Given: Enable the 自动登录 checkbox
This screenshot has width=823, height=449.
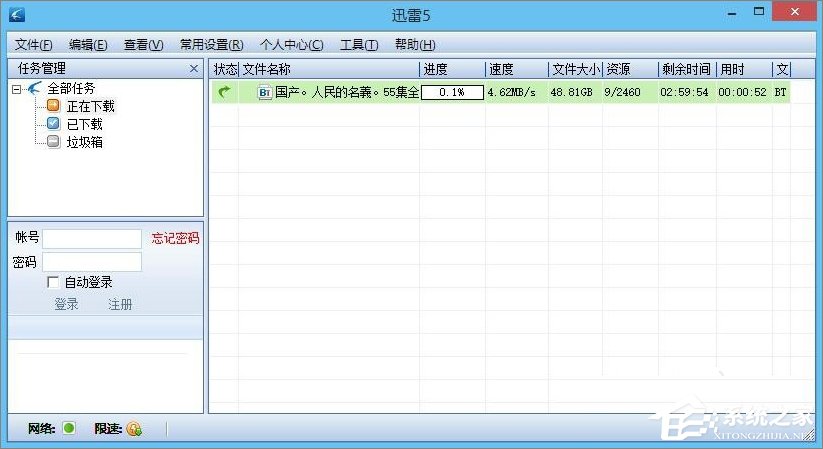Looking at the screenshot, I should pos(53,282).
